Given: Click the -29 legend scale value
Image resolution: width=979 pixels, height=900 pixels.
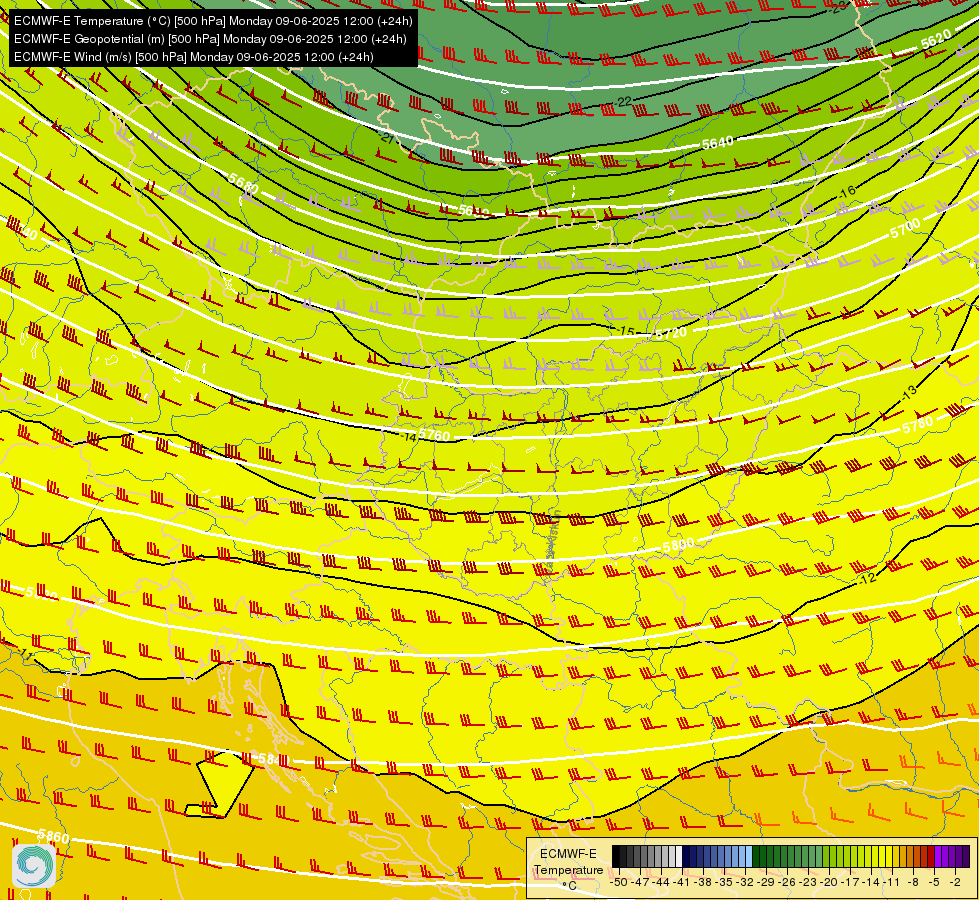Looking at the screenshot, I should tap(765, 883).
